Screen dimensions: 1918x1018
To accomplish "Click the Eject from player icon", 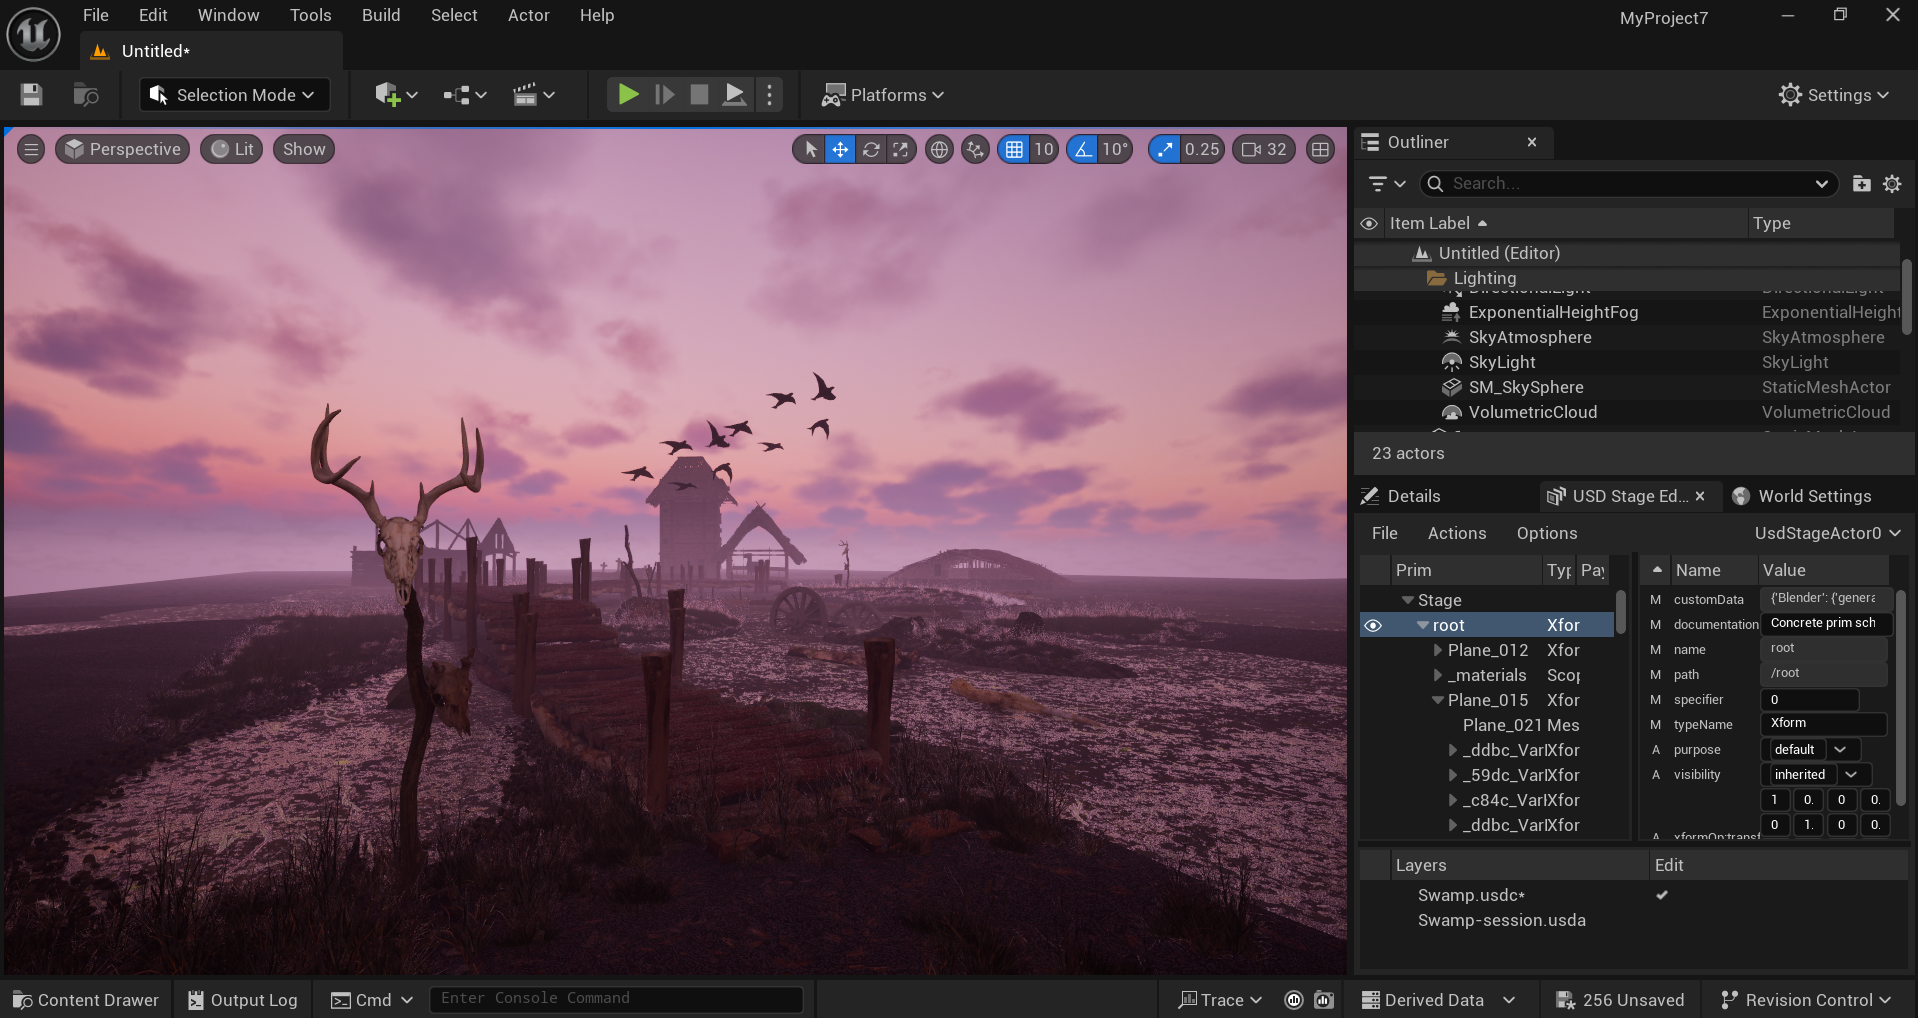I will (x=734, y=95).
